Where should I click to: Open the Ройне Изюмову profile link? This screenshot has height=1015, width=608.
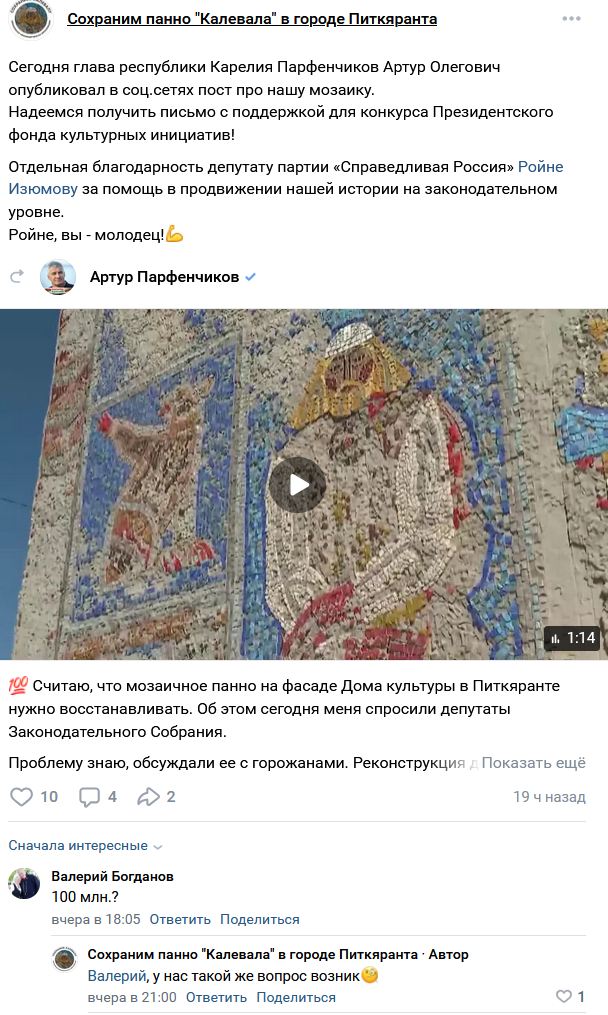pyautogui.click(x=286, y=178)
